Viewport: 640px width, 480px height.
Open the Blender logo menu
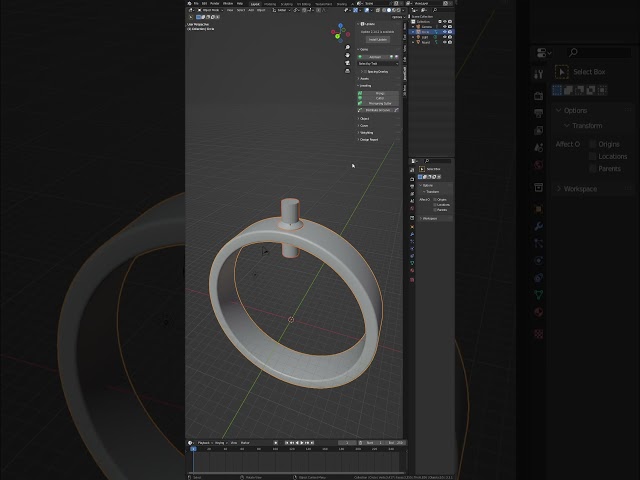(189, 3)
